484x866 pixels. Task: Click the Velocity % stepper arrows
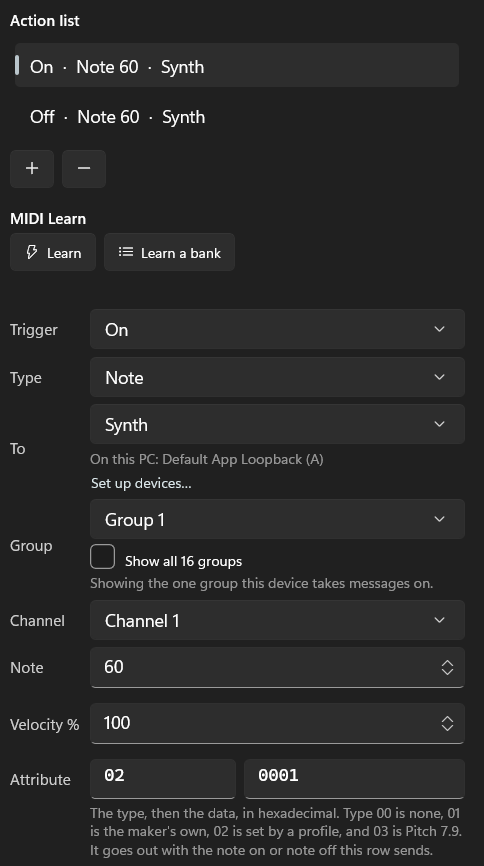pyautogui.click(x=448, y=723)
